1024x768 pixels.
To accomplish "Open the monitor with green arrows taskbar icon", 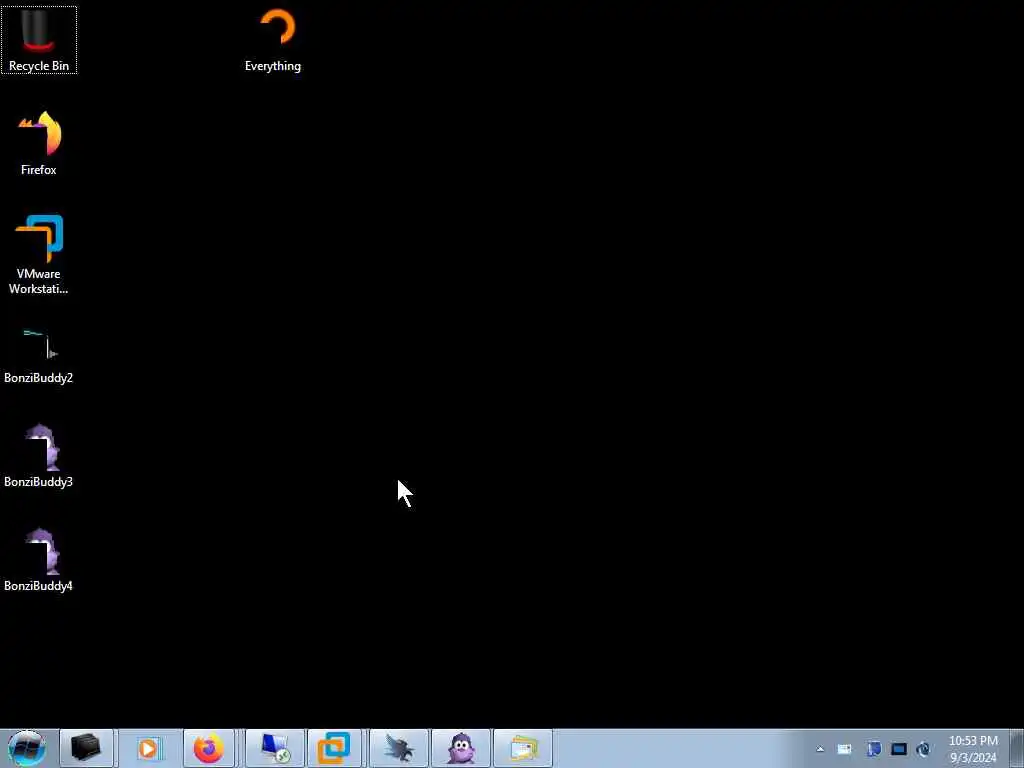I will [275, 748].
